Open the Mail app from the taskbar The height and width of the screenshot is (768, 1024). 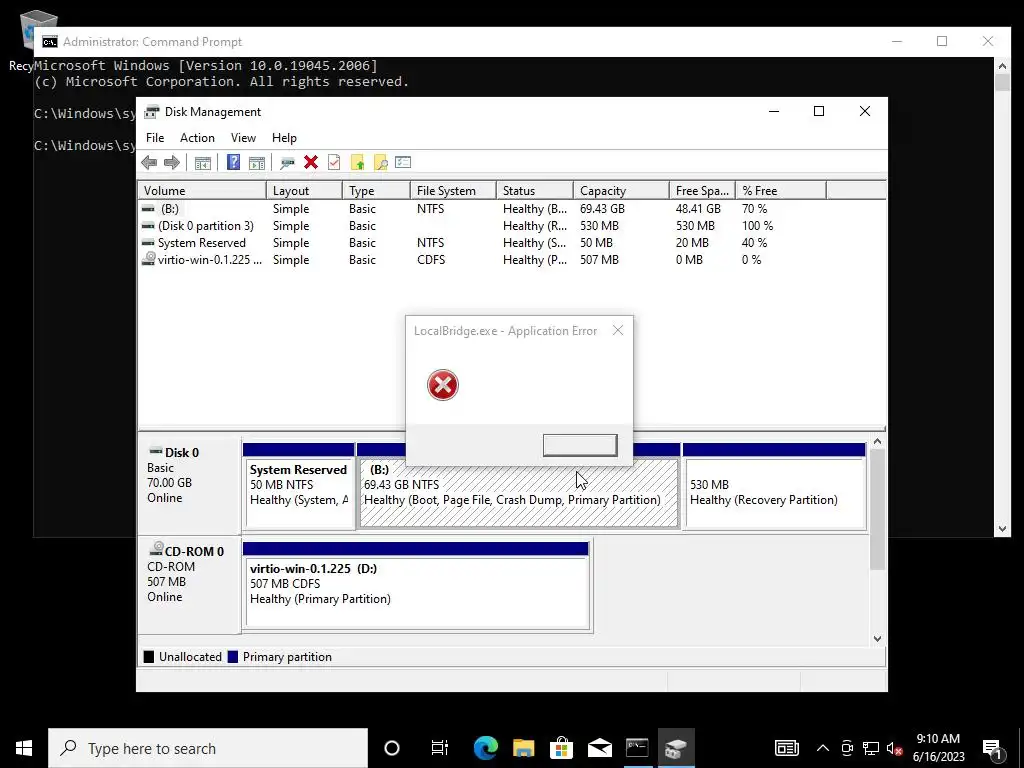tap(599, 748)
